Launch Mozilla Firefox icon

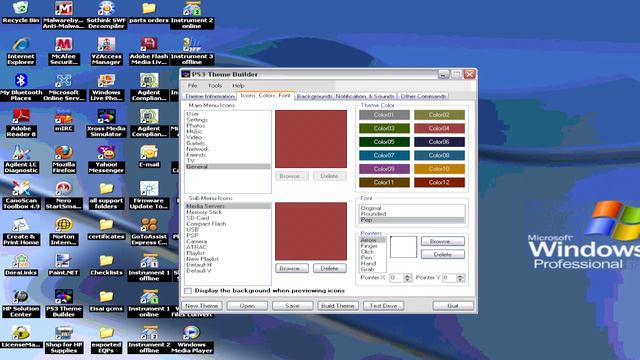[63, 159]
